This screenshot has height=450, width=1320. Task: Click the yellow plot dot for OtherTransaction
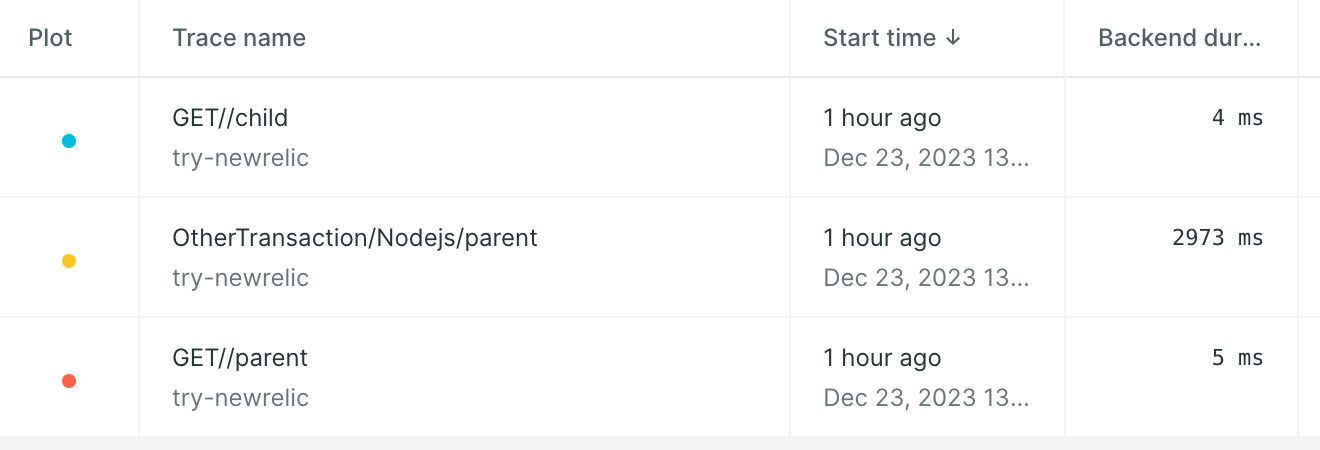click(69, 261)
